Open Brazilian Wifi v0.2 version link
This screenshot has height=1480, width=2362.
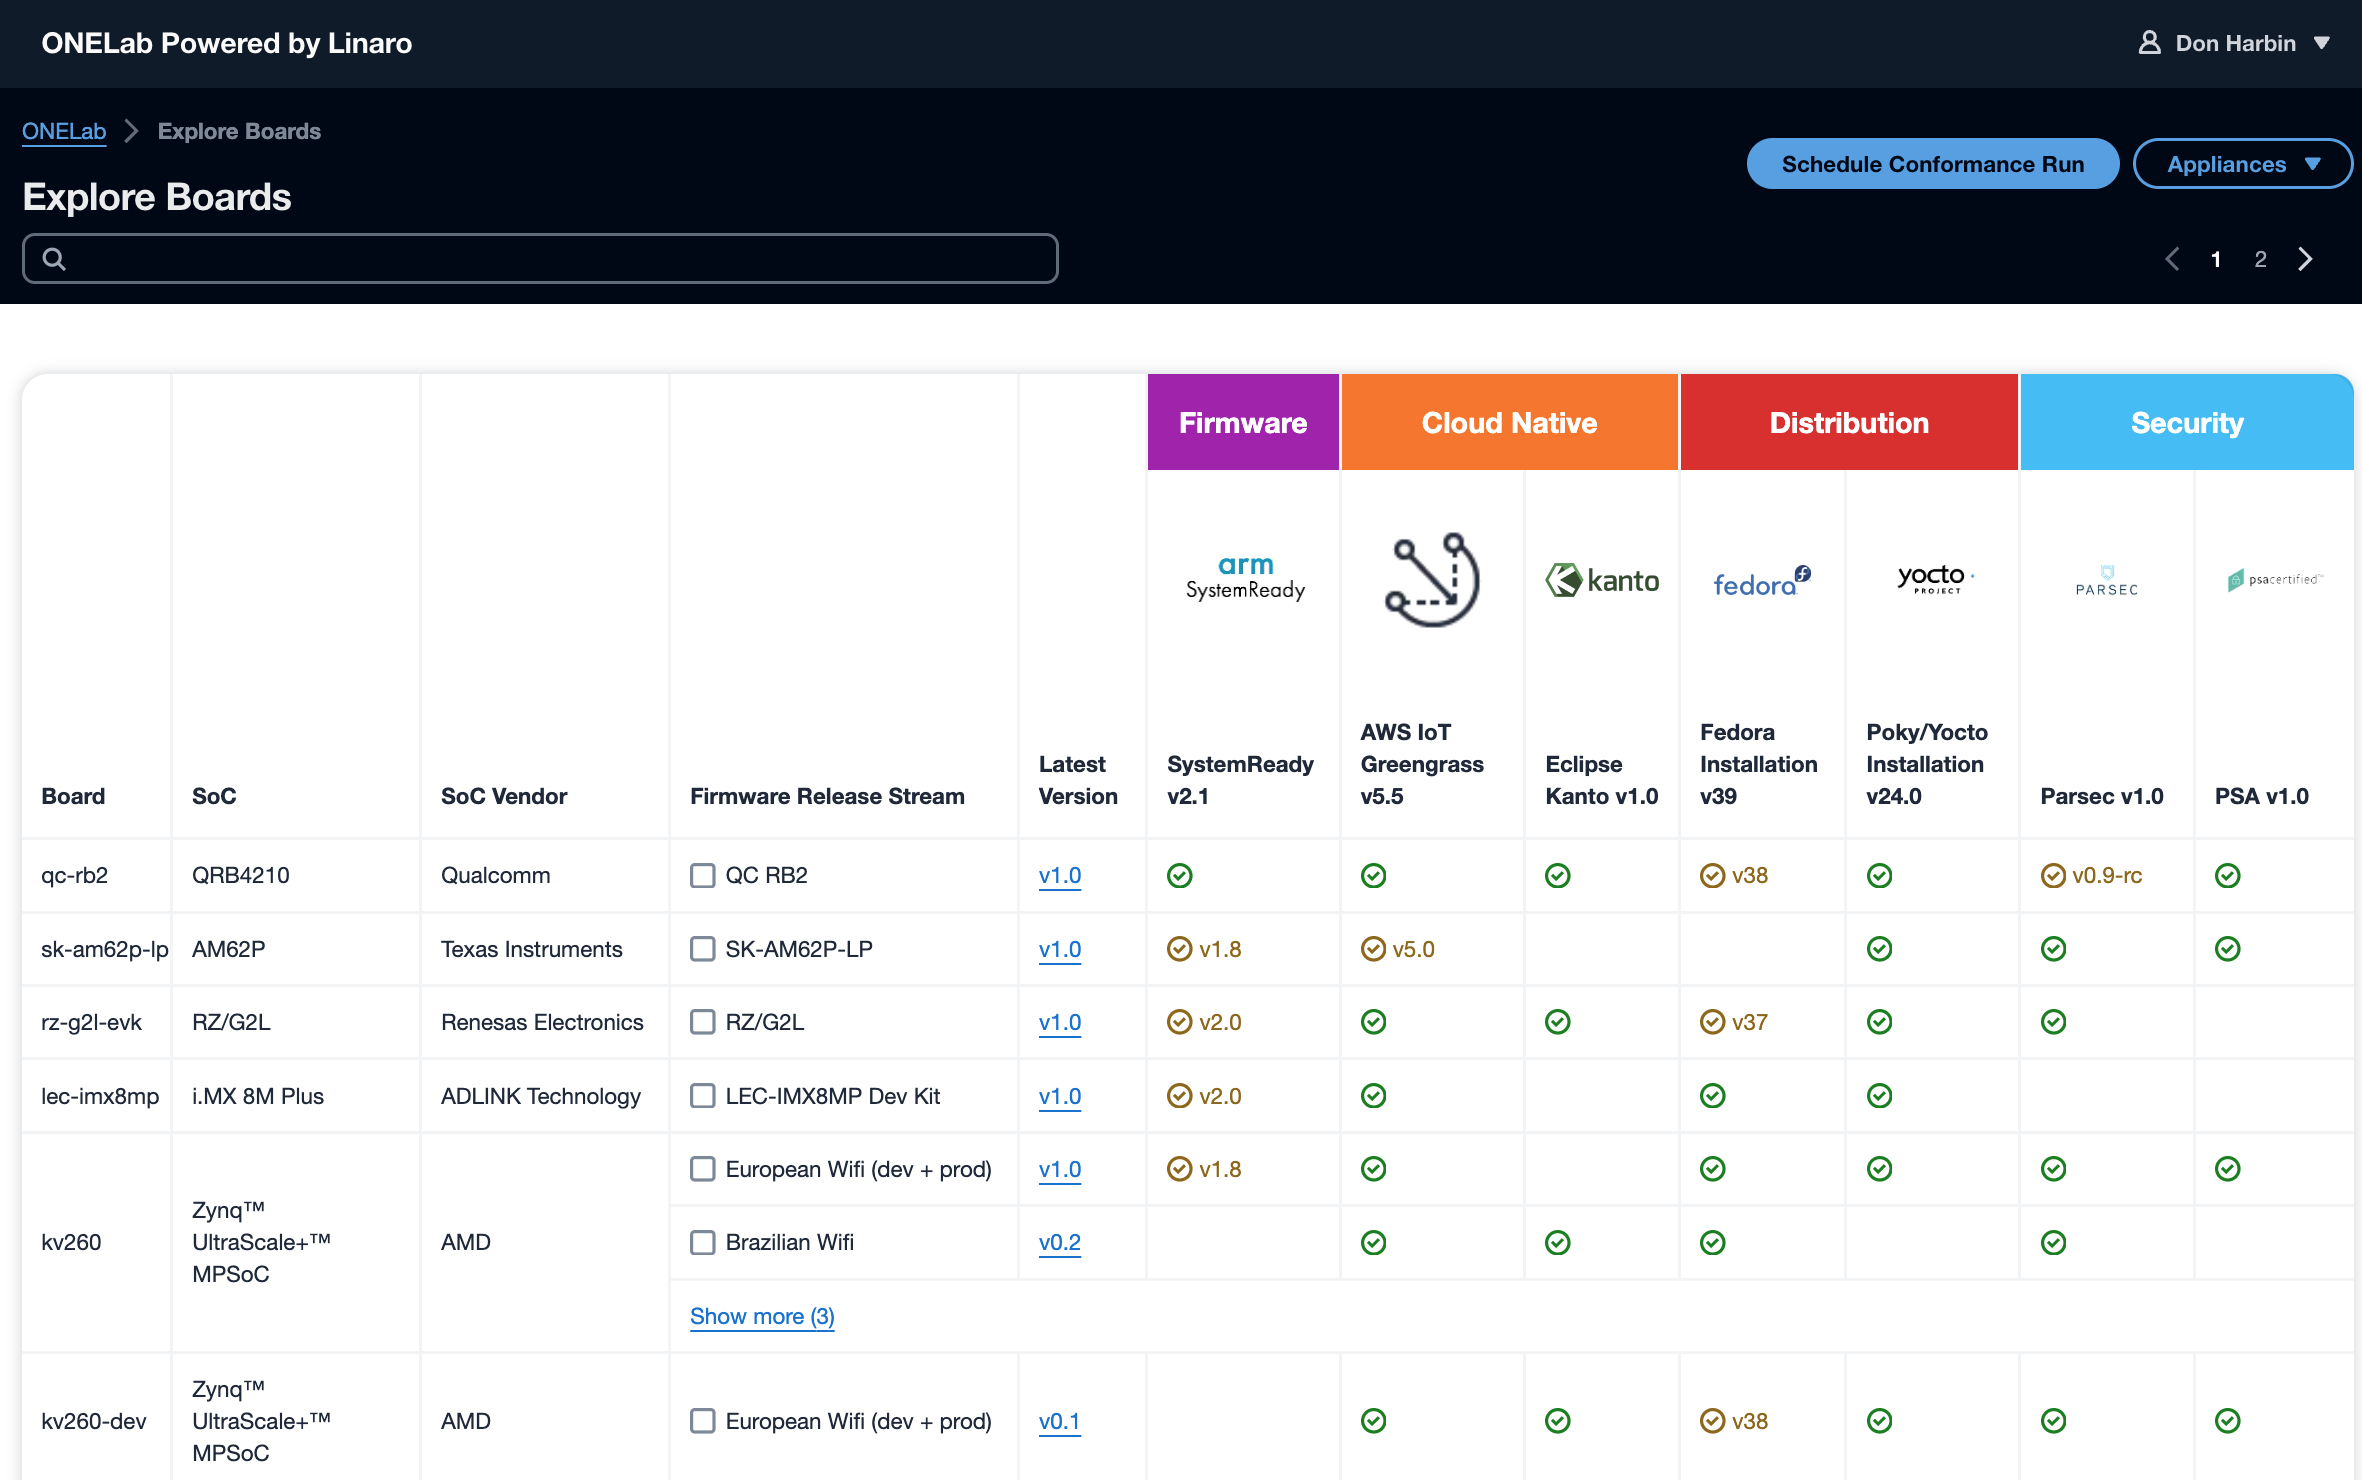point(1060,1243)
